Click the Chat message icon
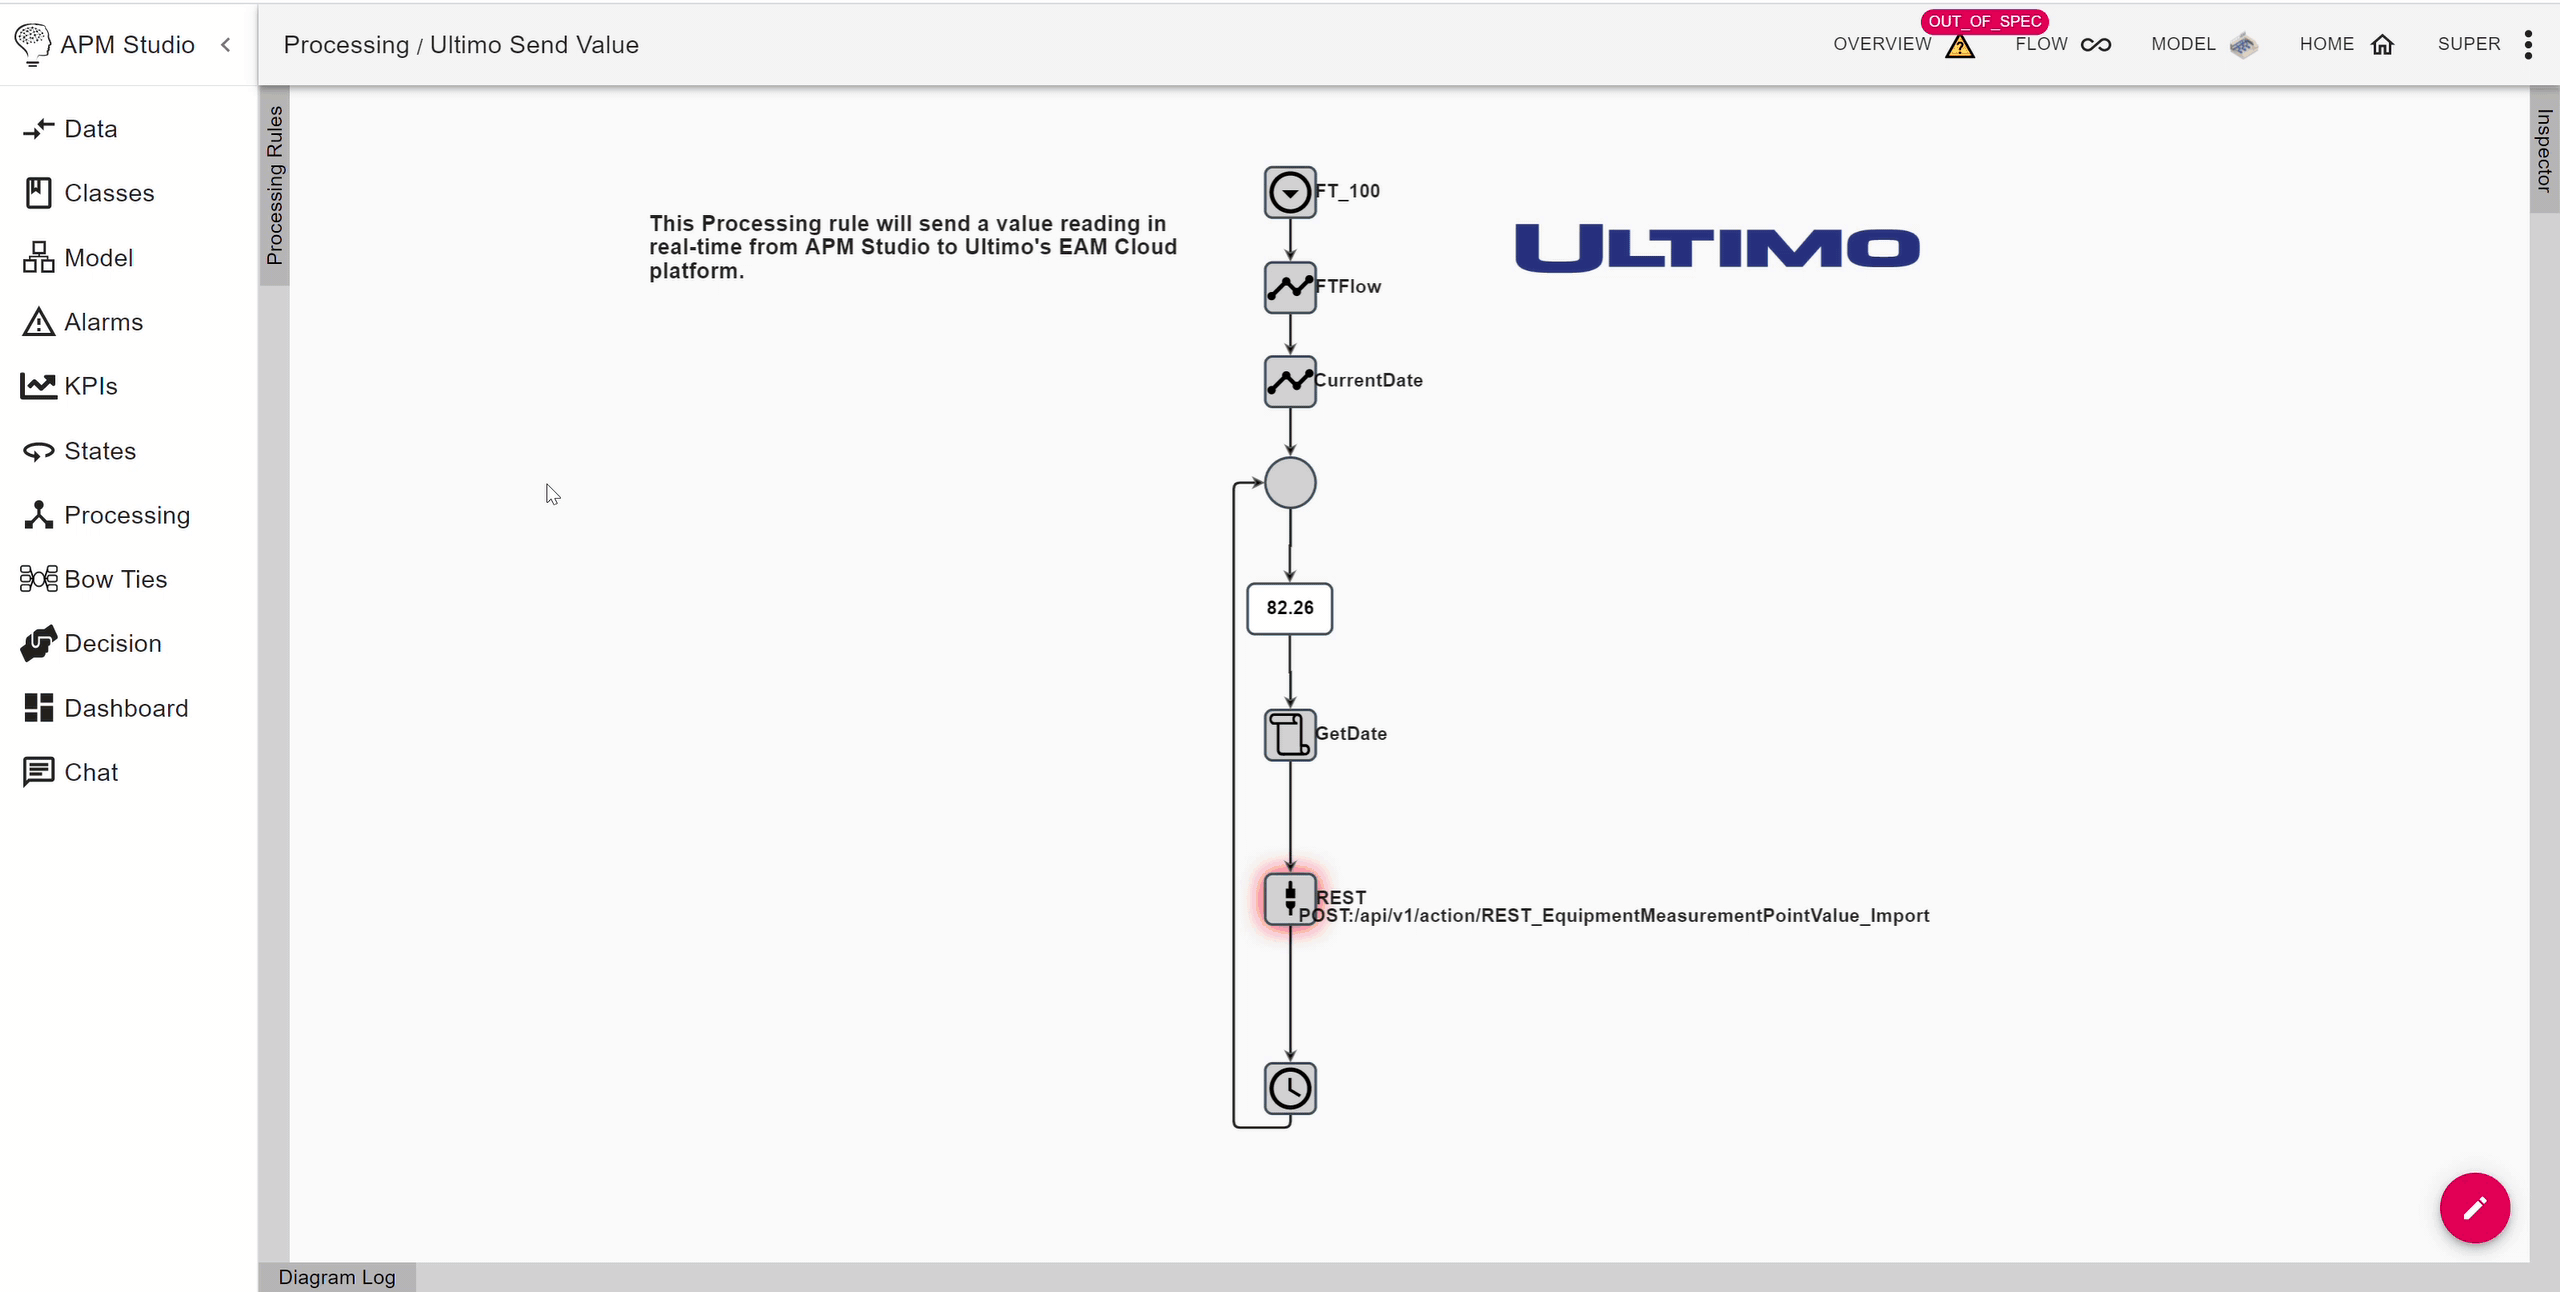 click(x=38, y=772)
